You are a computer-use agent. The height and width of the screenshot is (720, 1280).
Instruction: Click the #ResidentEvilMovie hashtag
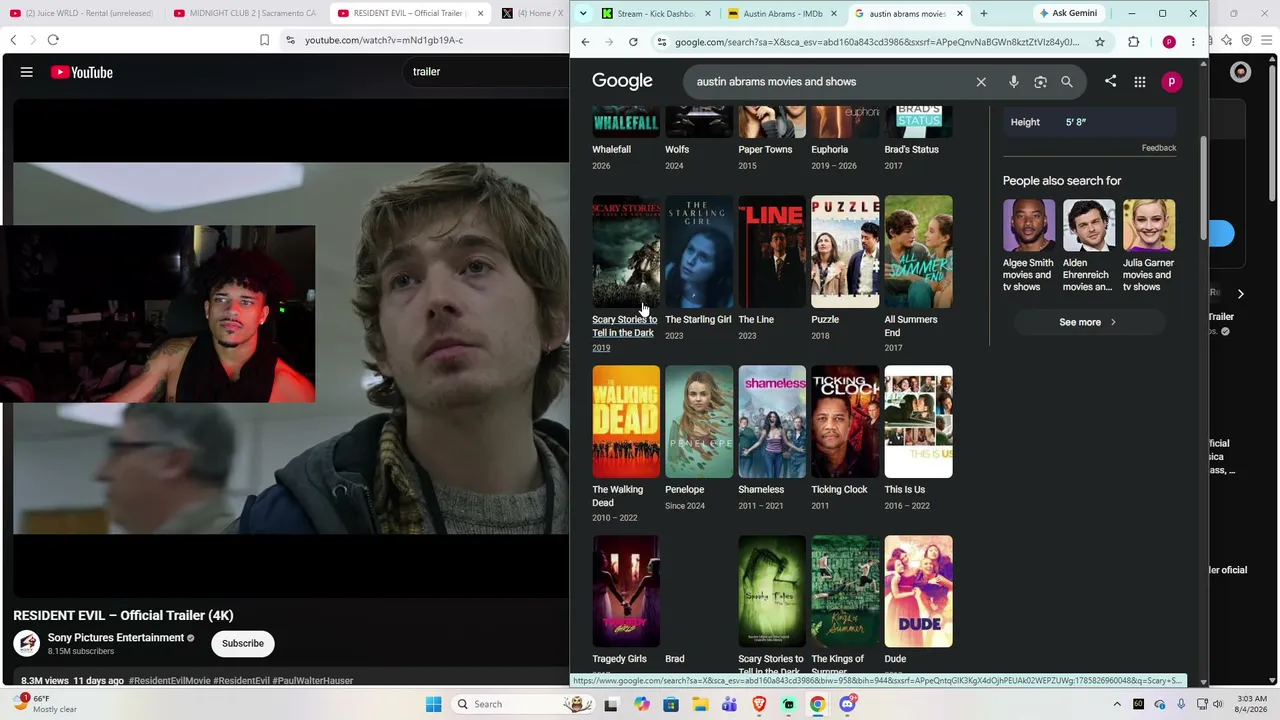pos(169,681)
